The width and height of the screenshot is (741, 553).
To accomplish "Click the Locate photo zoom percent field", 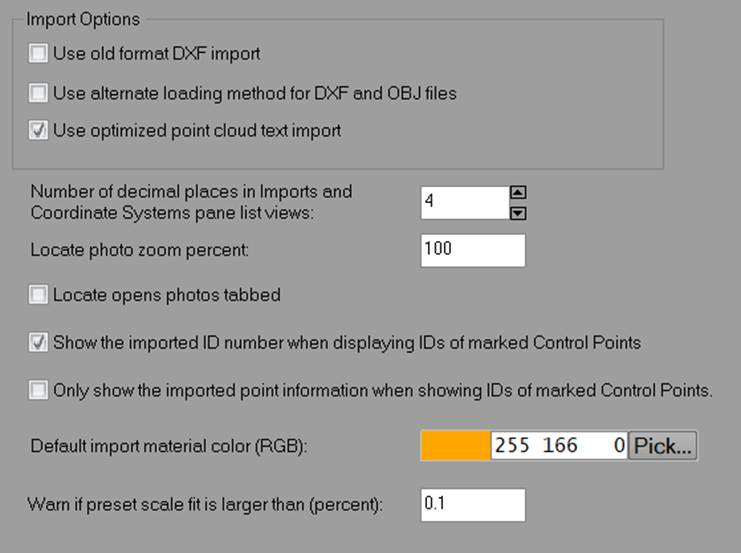I will click(x=472, y=250).
